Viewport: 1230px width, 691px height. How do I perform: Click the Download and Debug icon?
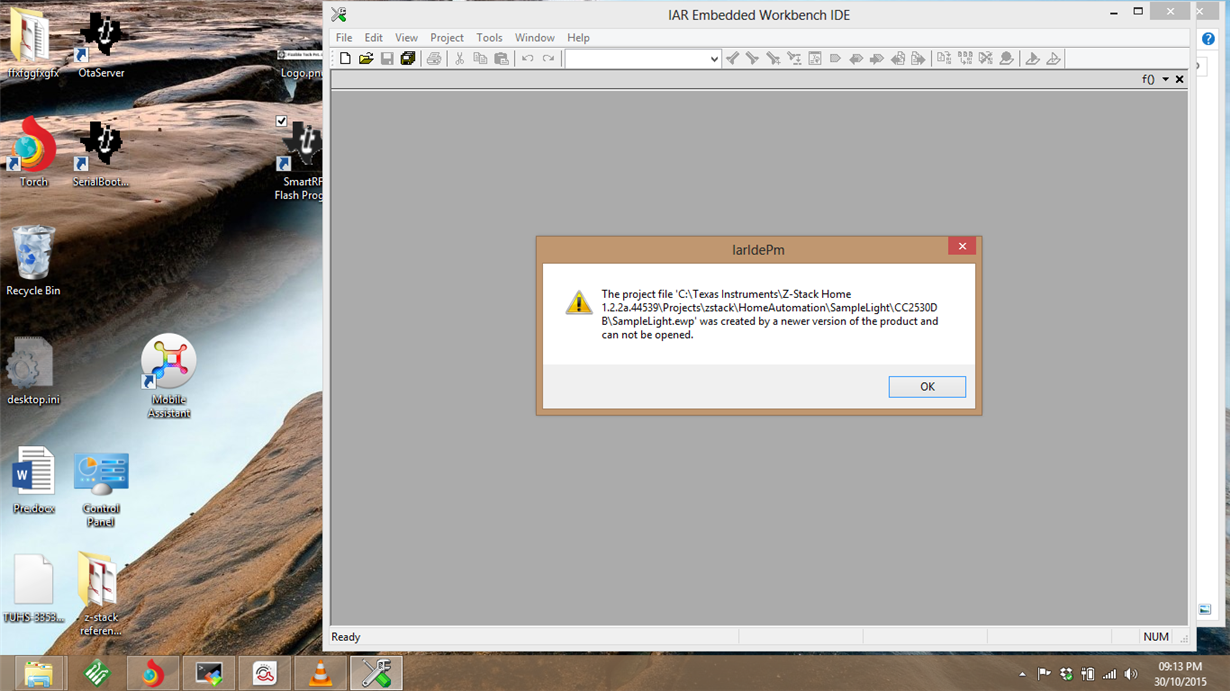(1033, 59)
